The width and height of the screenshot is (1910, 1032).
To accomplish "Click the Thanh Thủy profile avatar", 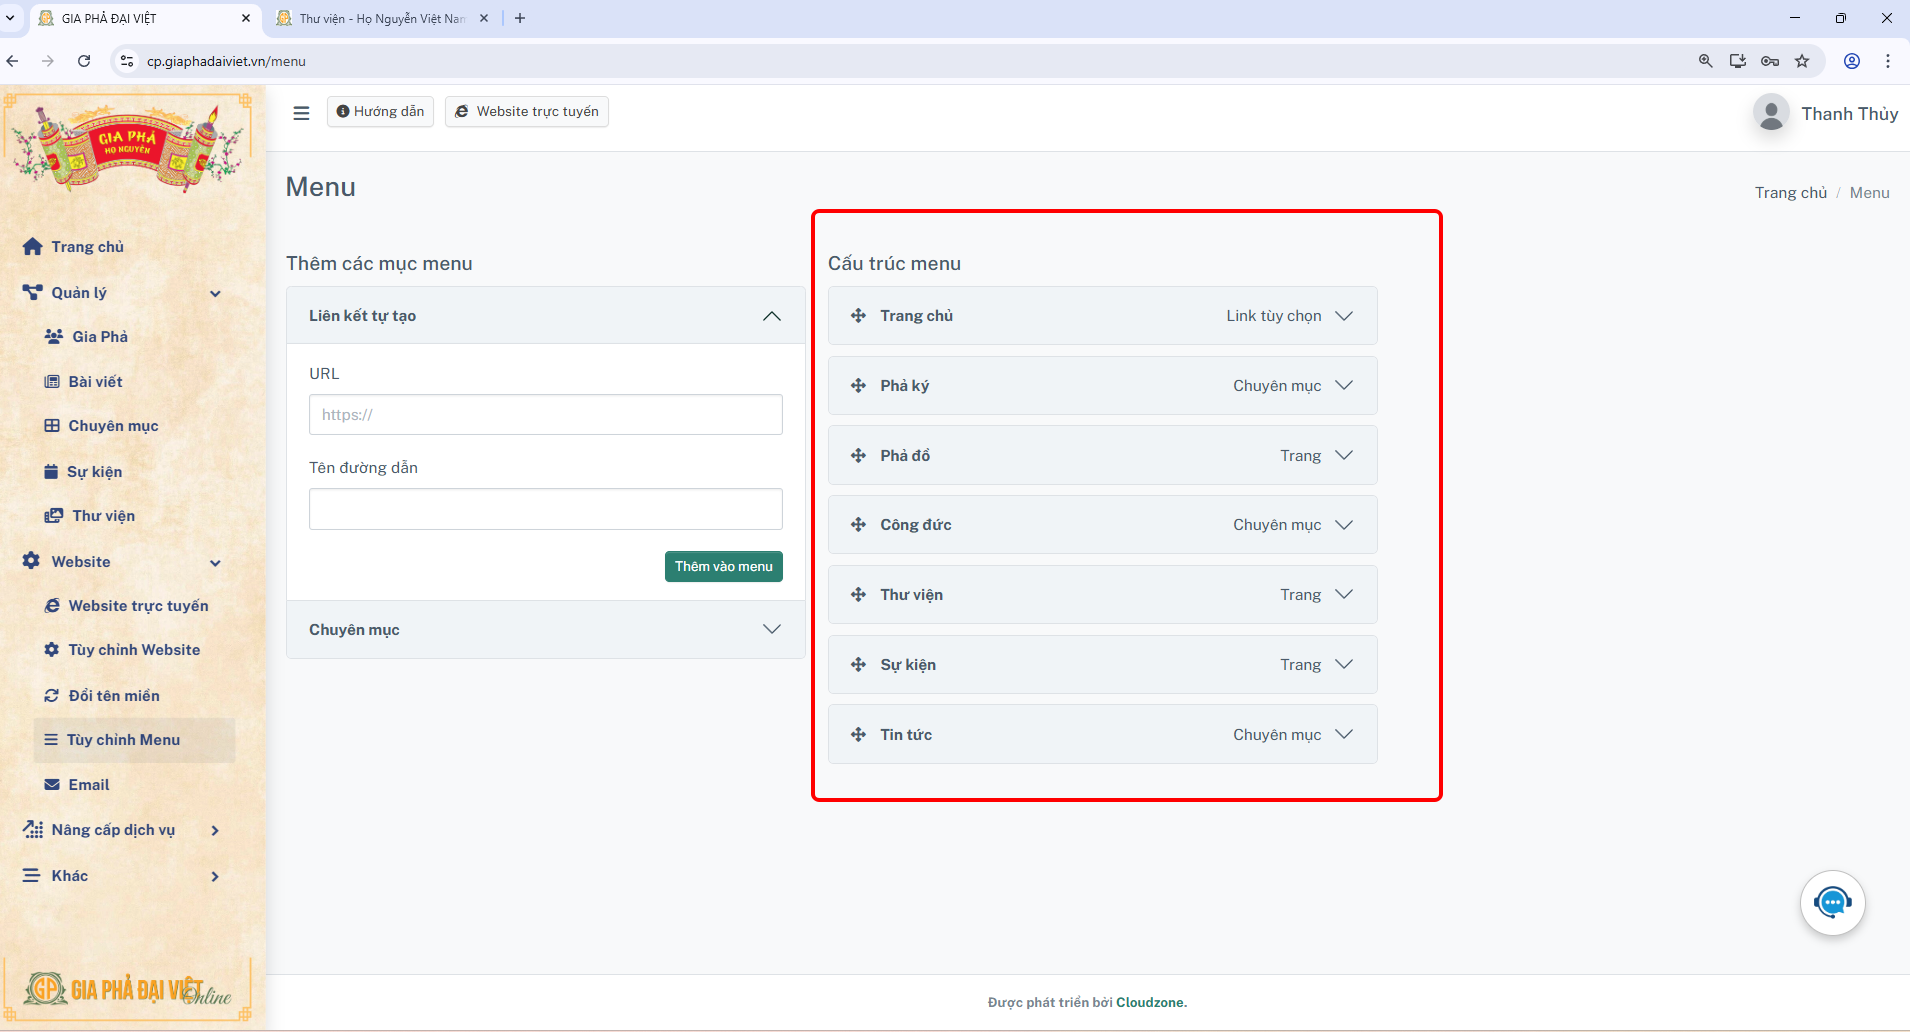I will pyautogui.click(x=1771, y=113).
